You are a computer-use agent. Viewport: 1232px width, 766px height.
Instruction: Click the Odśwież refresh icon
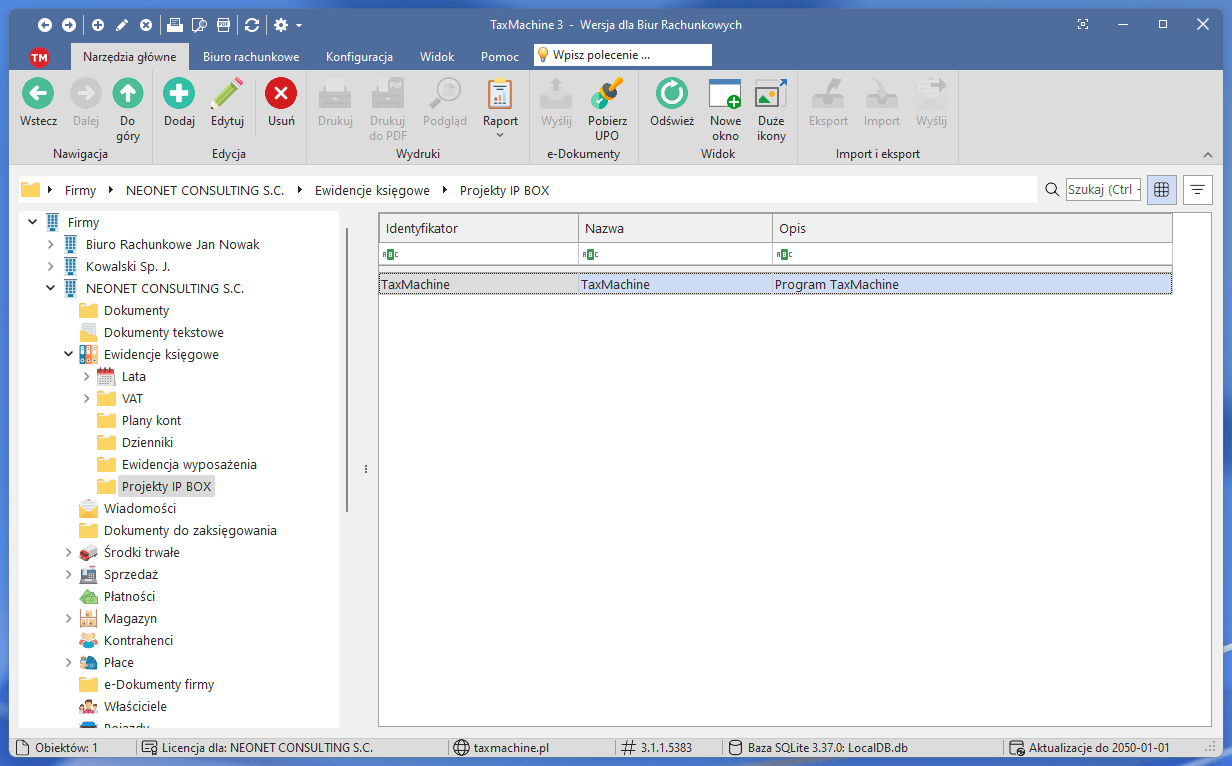[671, 95]
